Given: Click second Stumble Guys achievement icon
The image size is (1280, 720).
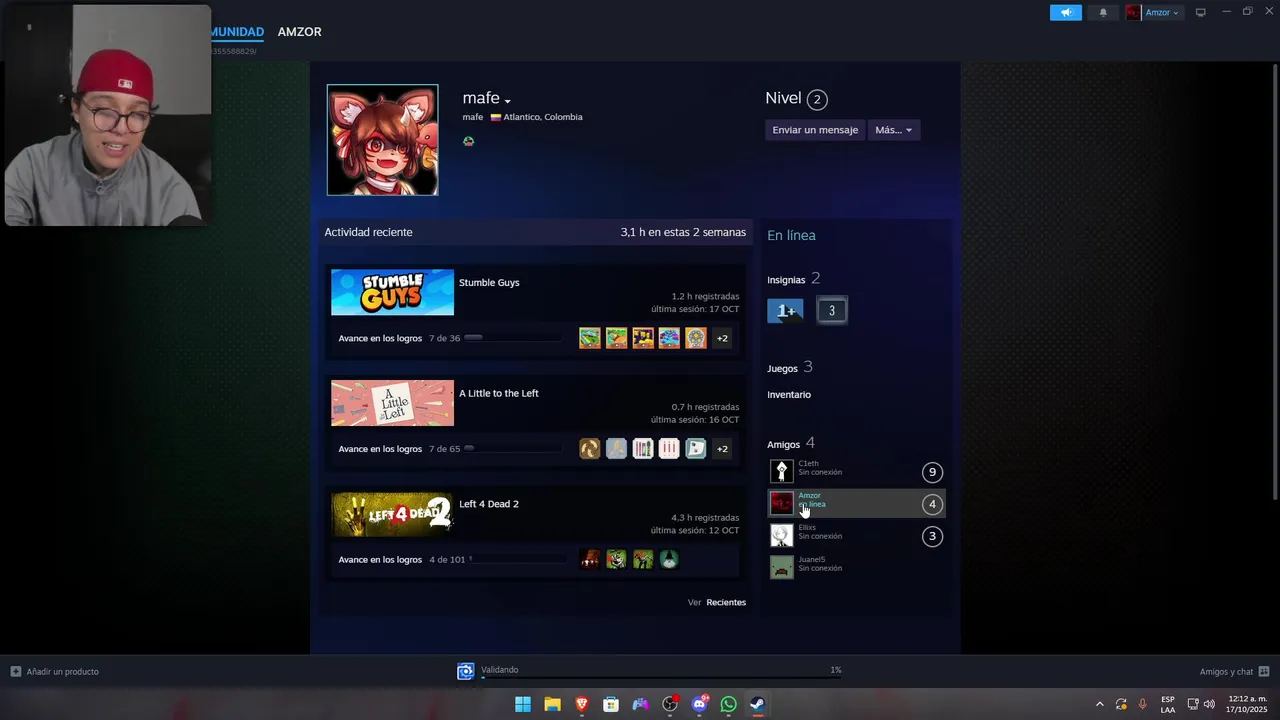Looking at the screenshot, I should 616,338.
